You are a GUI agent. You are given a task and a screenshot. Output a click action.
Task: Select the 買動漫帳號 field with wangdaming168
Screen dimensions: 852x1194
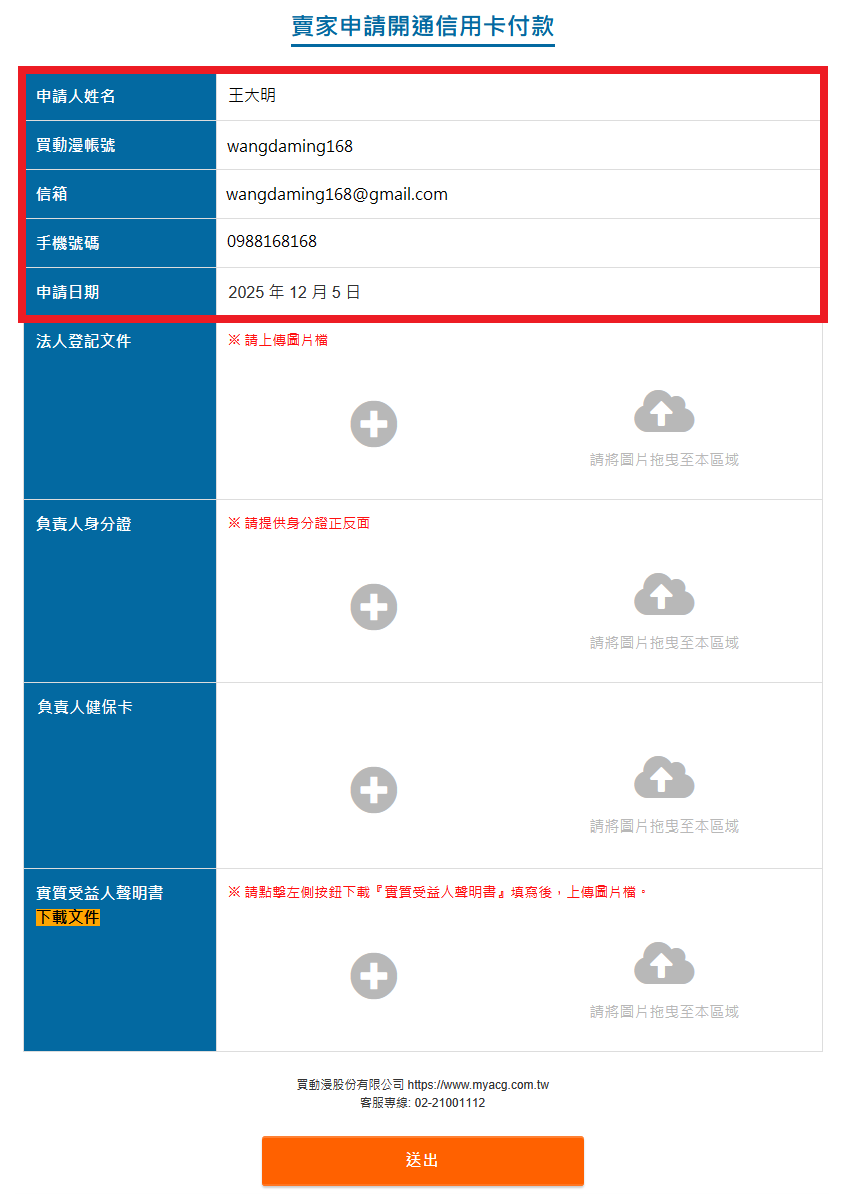click(x=290, y=146)
